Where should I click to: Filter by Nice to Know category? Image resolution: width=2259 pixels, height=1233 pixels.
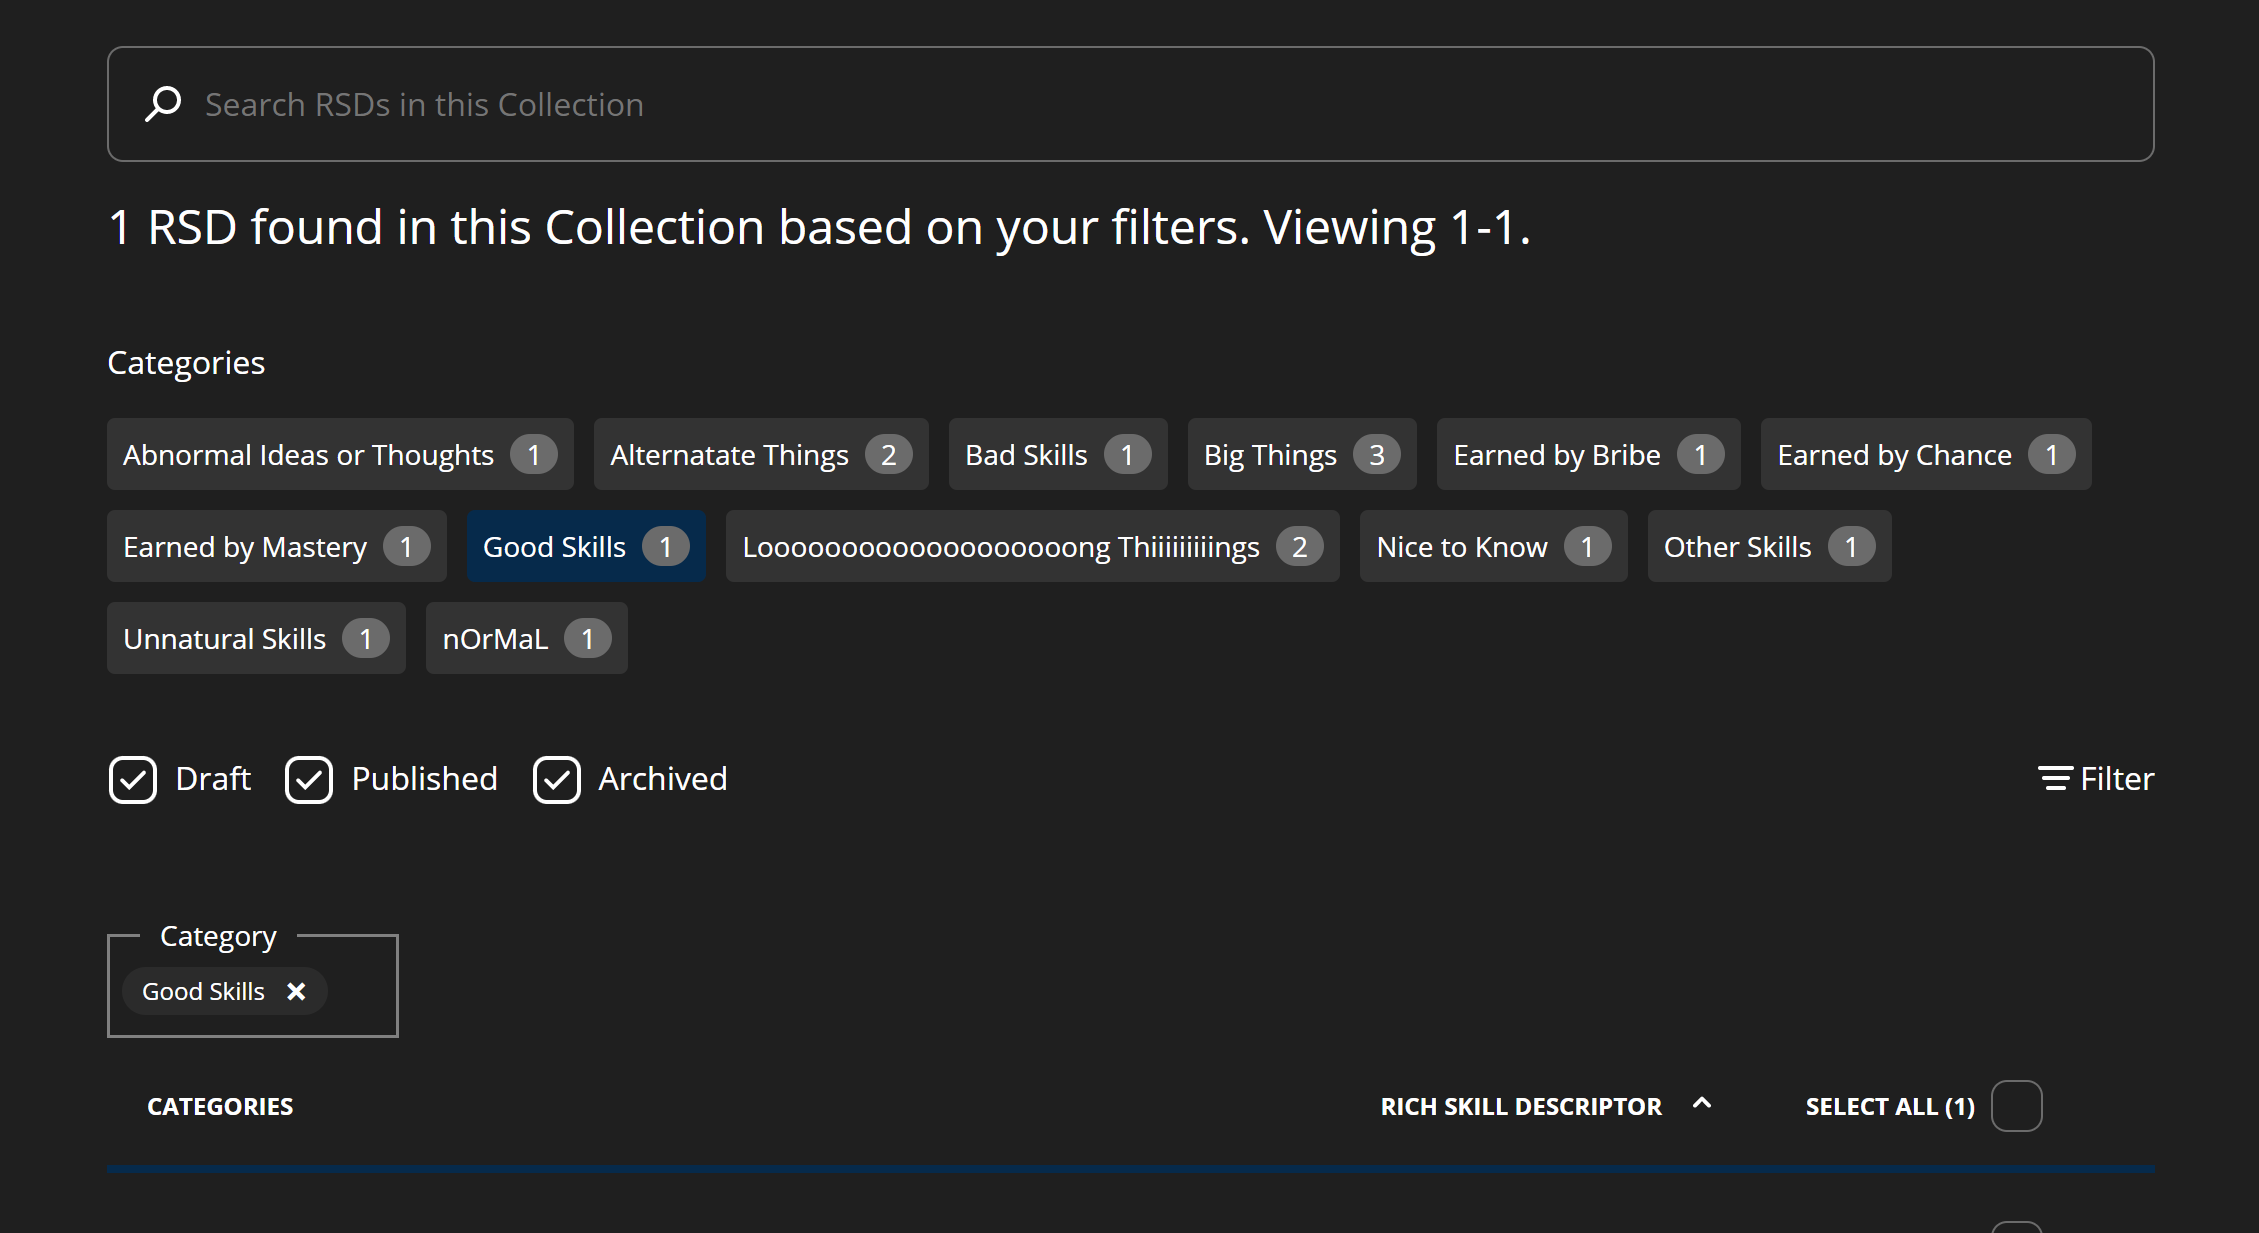pyautogui.click(x=1492, y=547)
